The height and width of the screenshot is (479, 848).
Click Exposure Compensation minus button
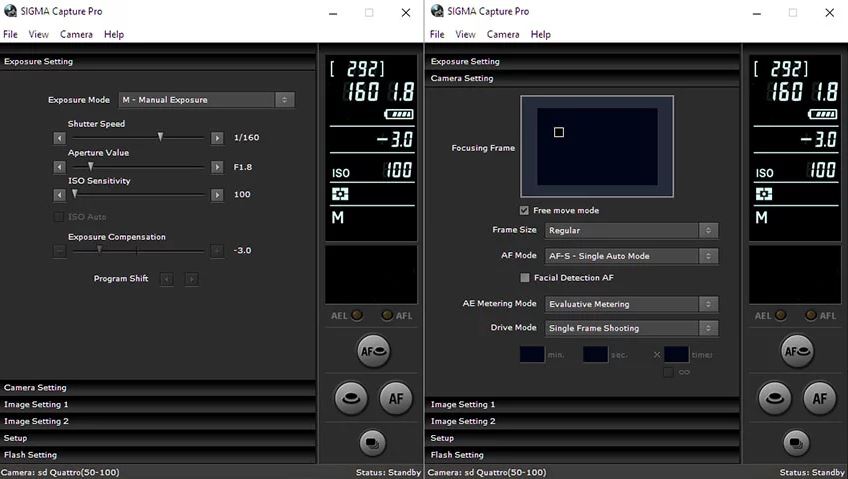pyautogui.click(x=59, y=251)
